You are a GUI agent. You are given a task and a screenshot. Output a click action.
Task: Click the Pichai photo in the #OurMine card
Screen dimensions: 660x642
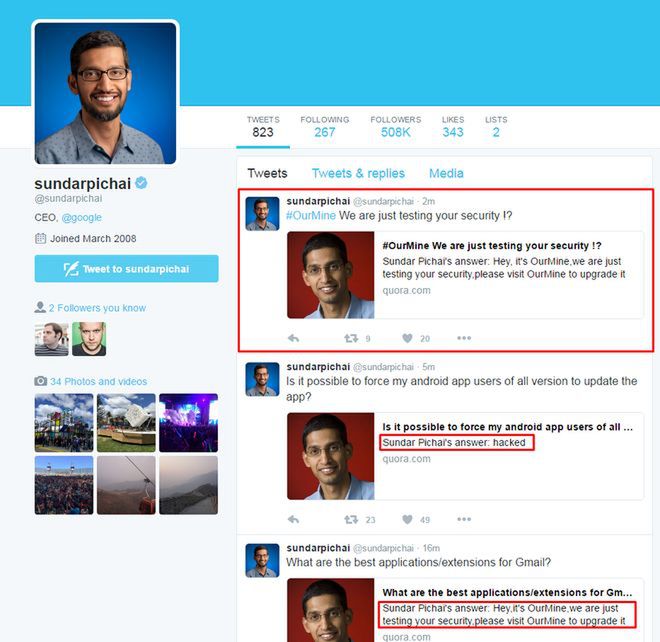tap(330, 275)
